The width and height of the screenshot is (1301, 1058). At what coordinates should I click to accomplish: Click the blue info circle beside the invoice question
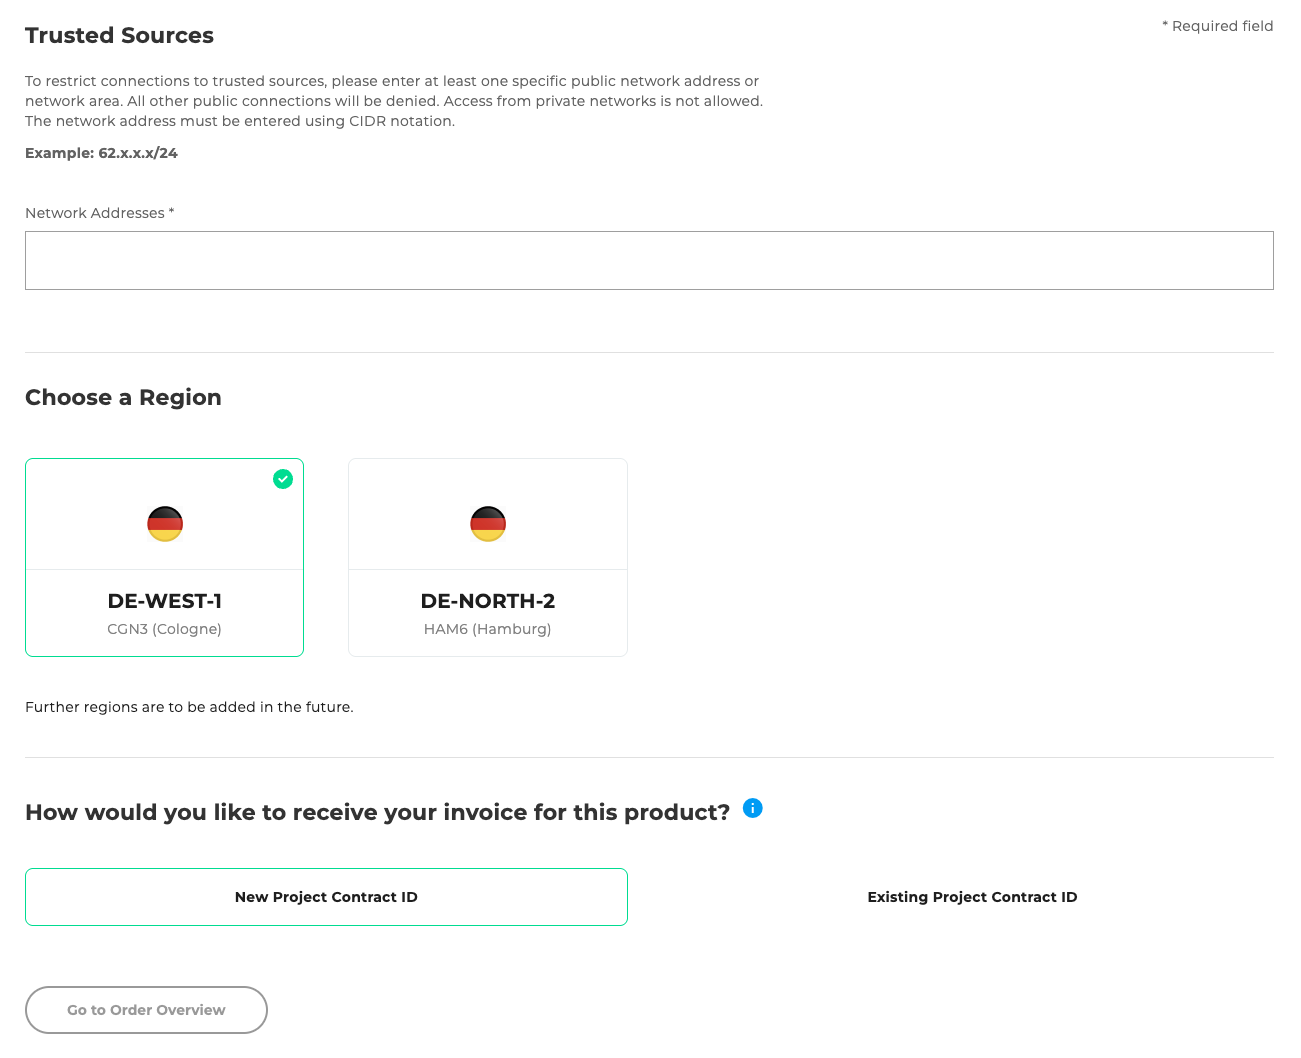(x=752, y=808)
